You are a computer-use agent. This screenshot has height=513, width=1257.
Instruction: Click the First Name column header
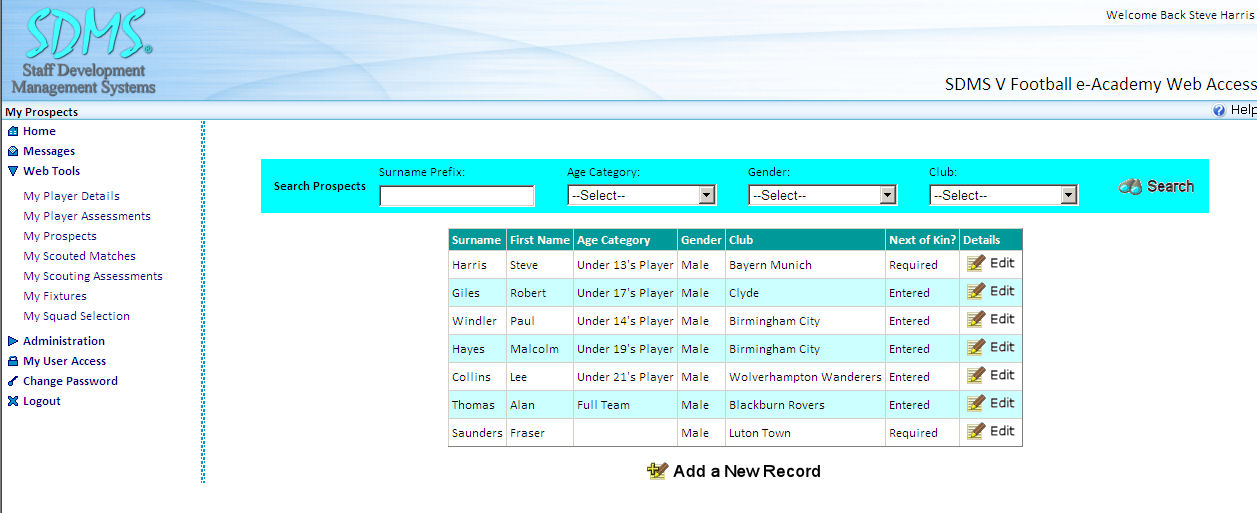pos(539,240)
